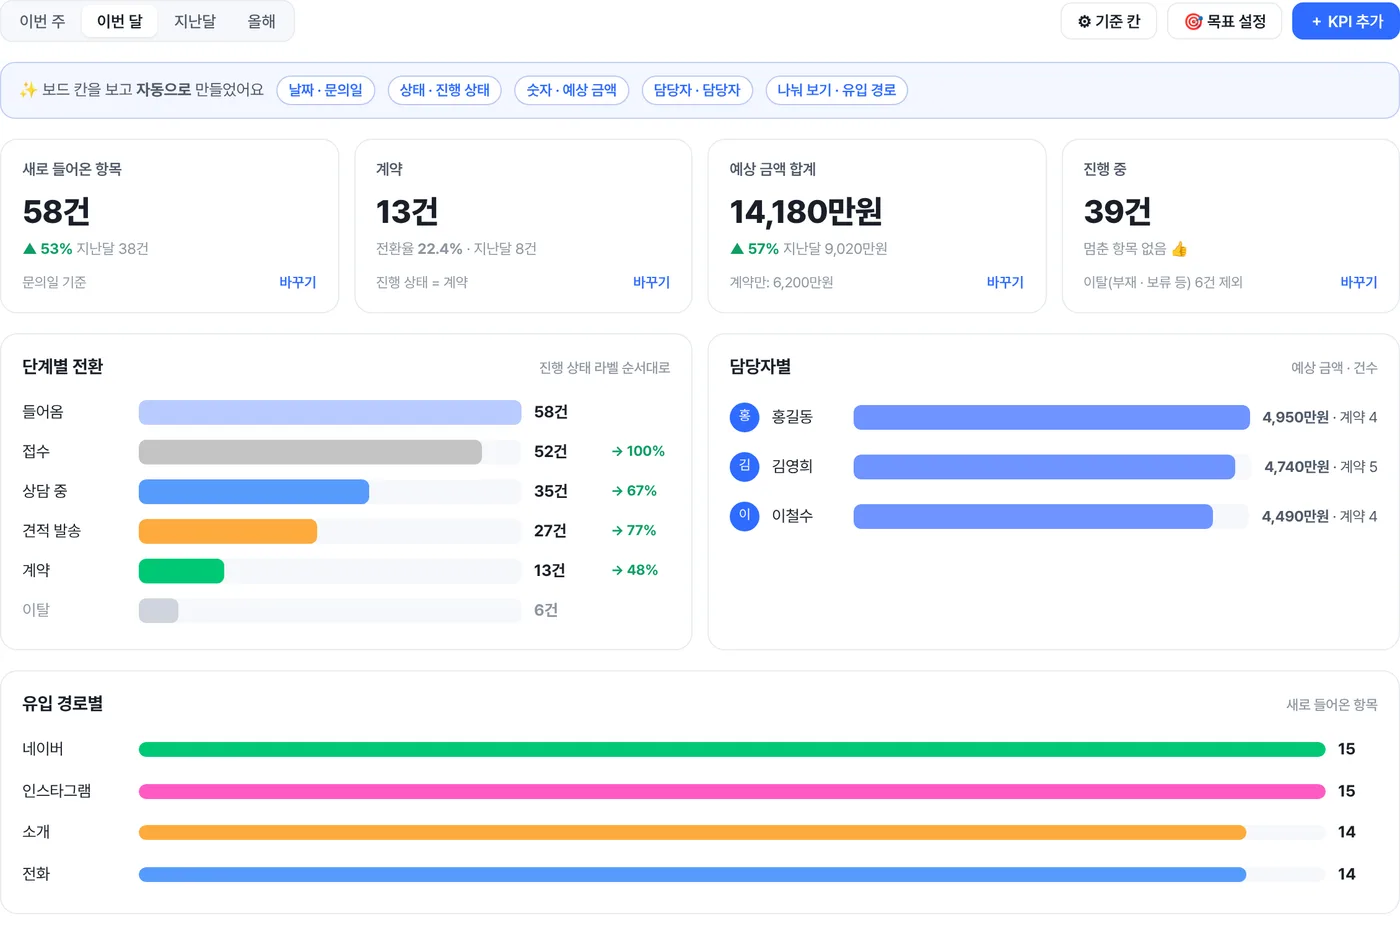Click the 이 avatar for 이철수
This screenshot has width=1400, height=929.
tap(745, 516)
